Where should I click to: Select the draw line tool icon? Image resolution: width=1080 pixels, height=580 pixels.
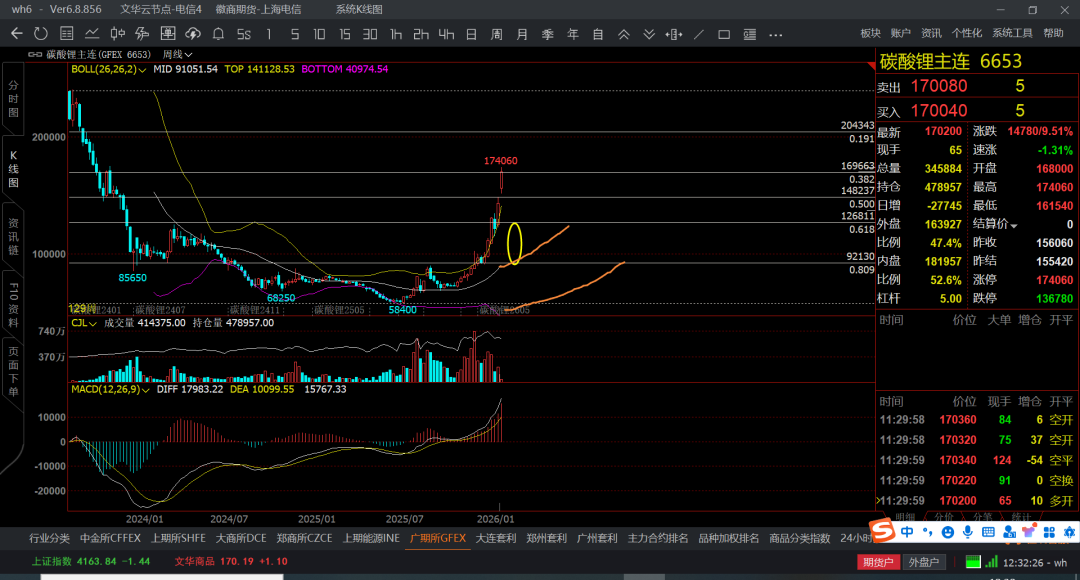[x=699, y=34]
